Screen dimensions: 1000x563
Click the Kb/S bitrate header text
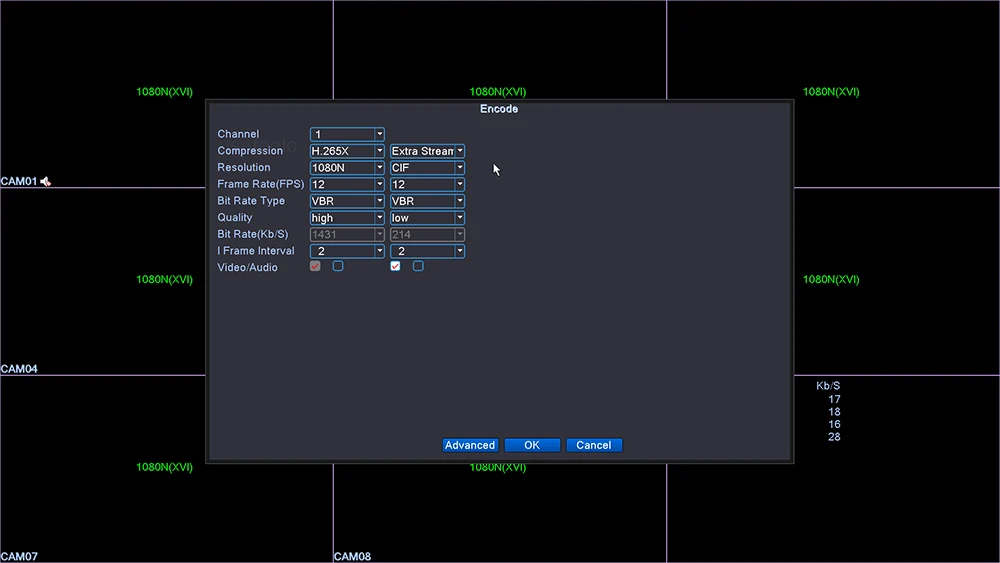click(x=828, y=386)
